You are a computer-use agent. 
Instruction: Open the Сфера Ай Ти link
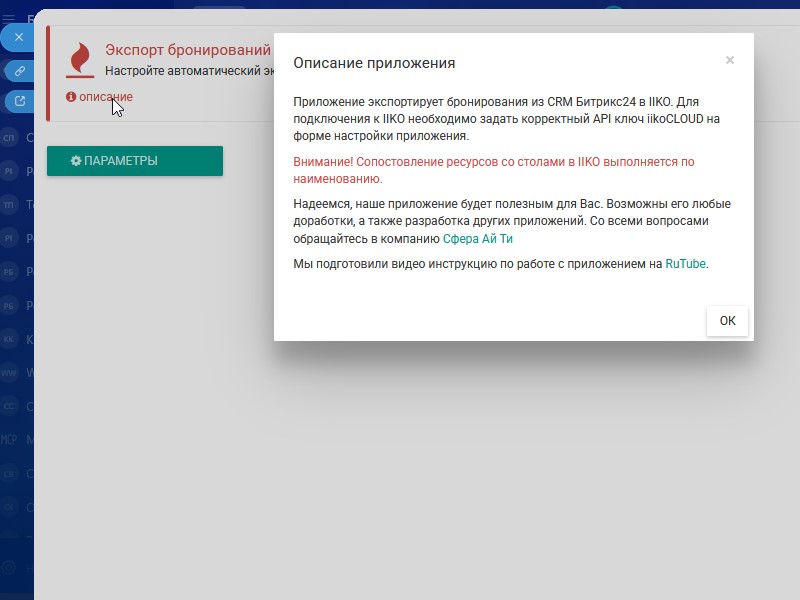coord(478,239)
